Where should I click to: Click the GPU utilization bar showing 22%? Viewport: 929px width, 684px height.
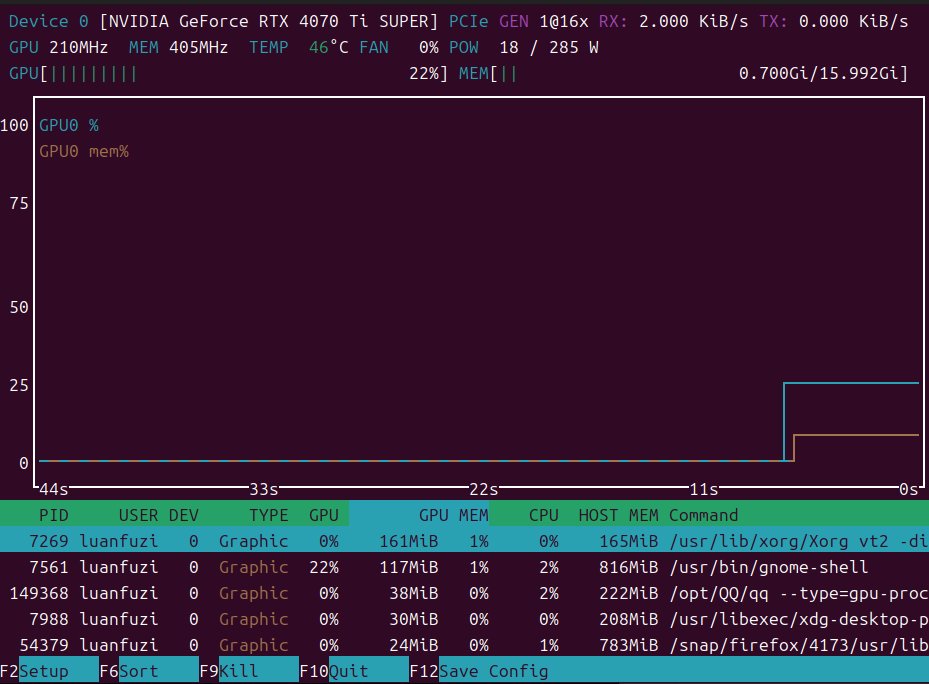point(229,73)
